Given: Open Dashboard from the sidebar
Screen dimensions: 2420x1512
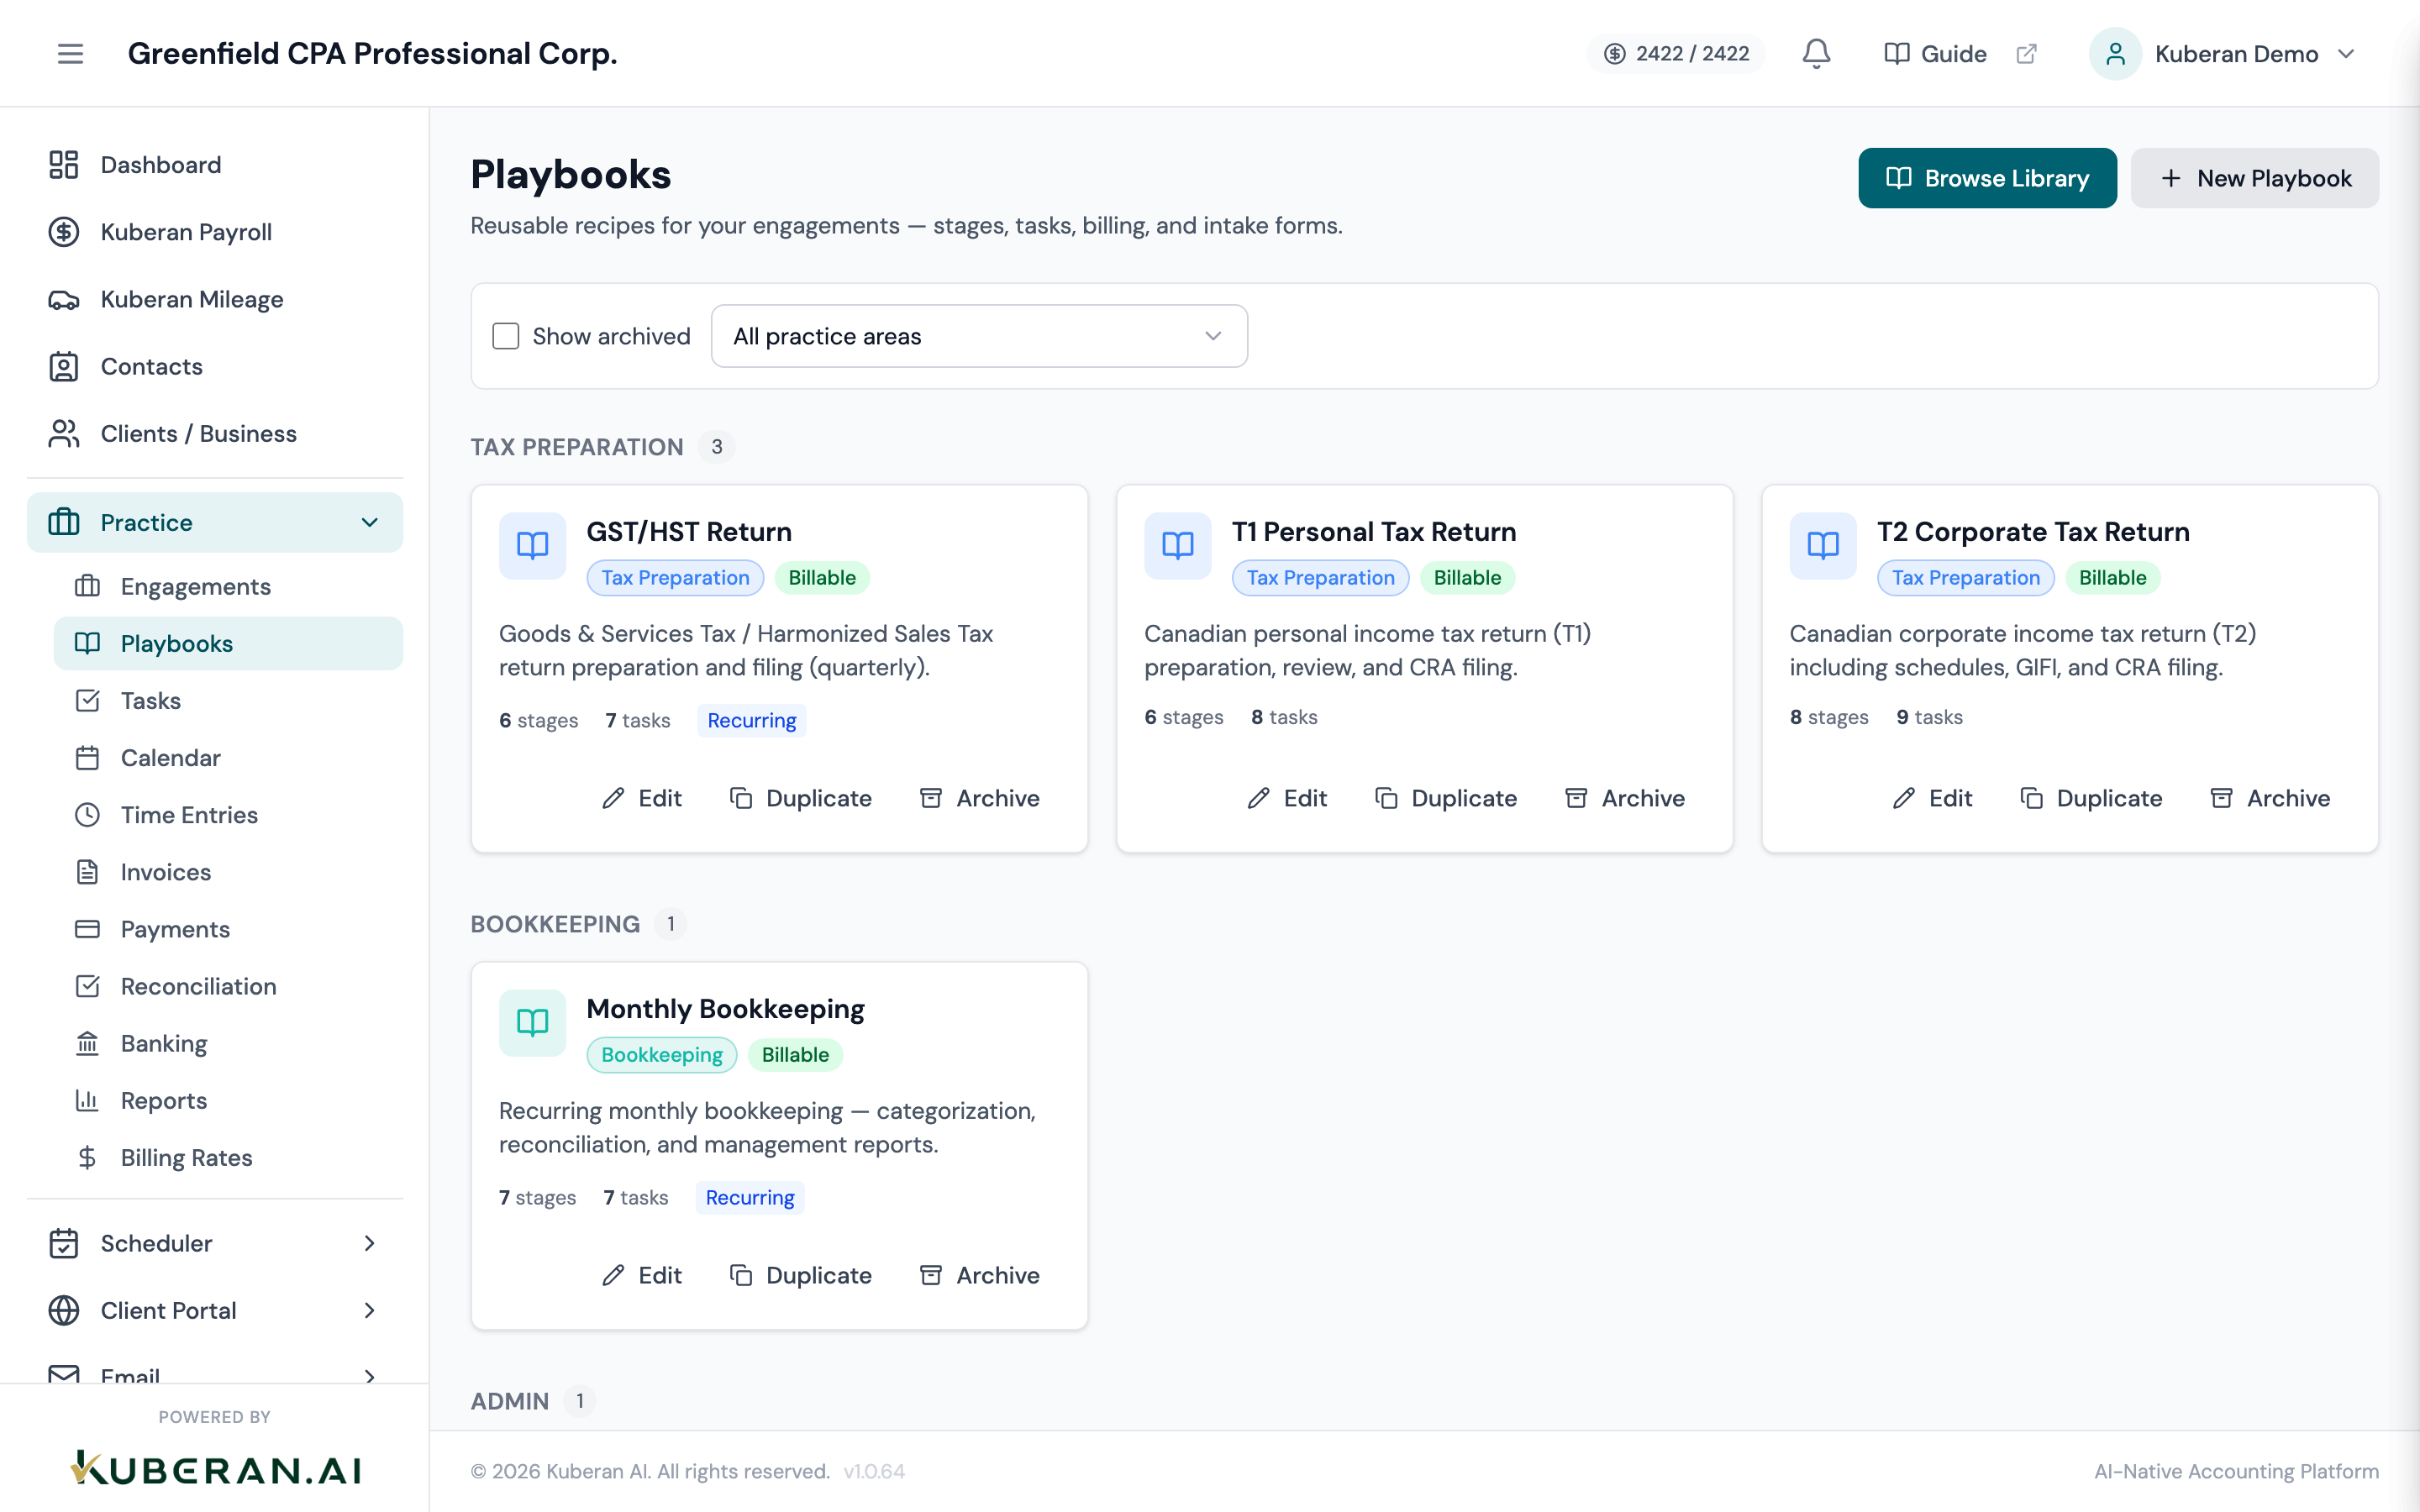Looking at the screenshot, I should tap(215, 165).
